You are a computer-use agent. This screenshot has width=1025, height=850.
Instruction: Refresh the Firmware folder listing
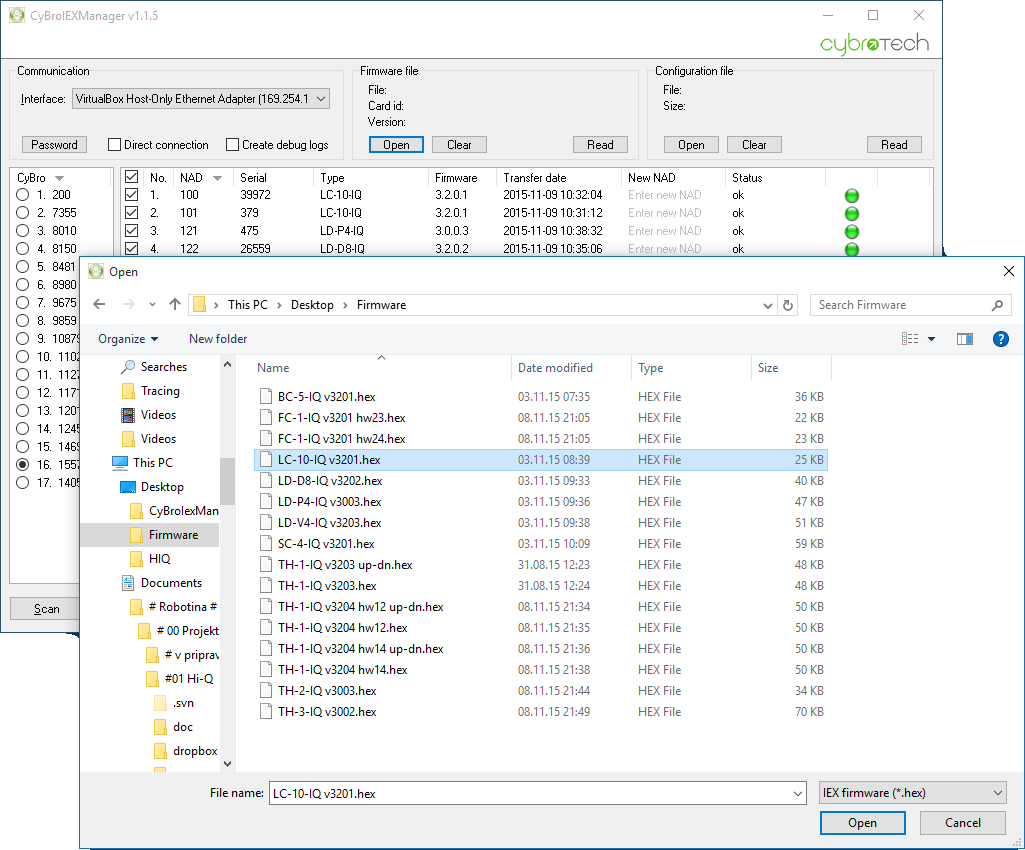[x=788, y=305]
